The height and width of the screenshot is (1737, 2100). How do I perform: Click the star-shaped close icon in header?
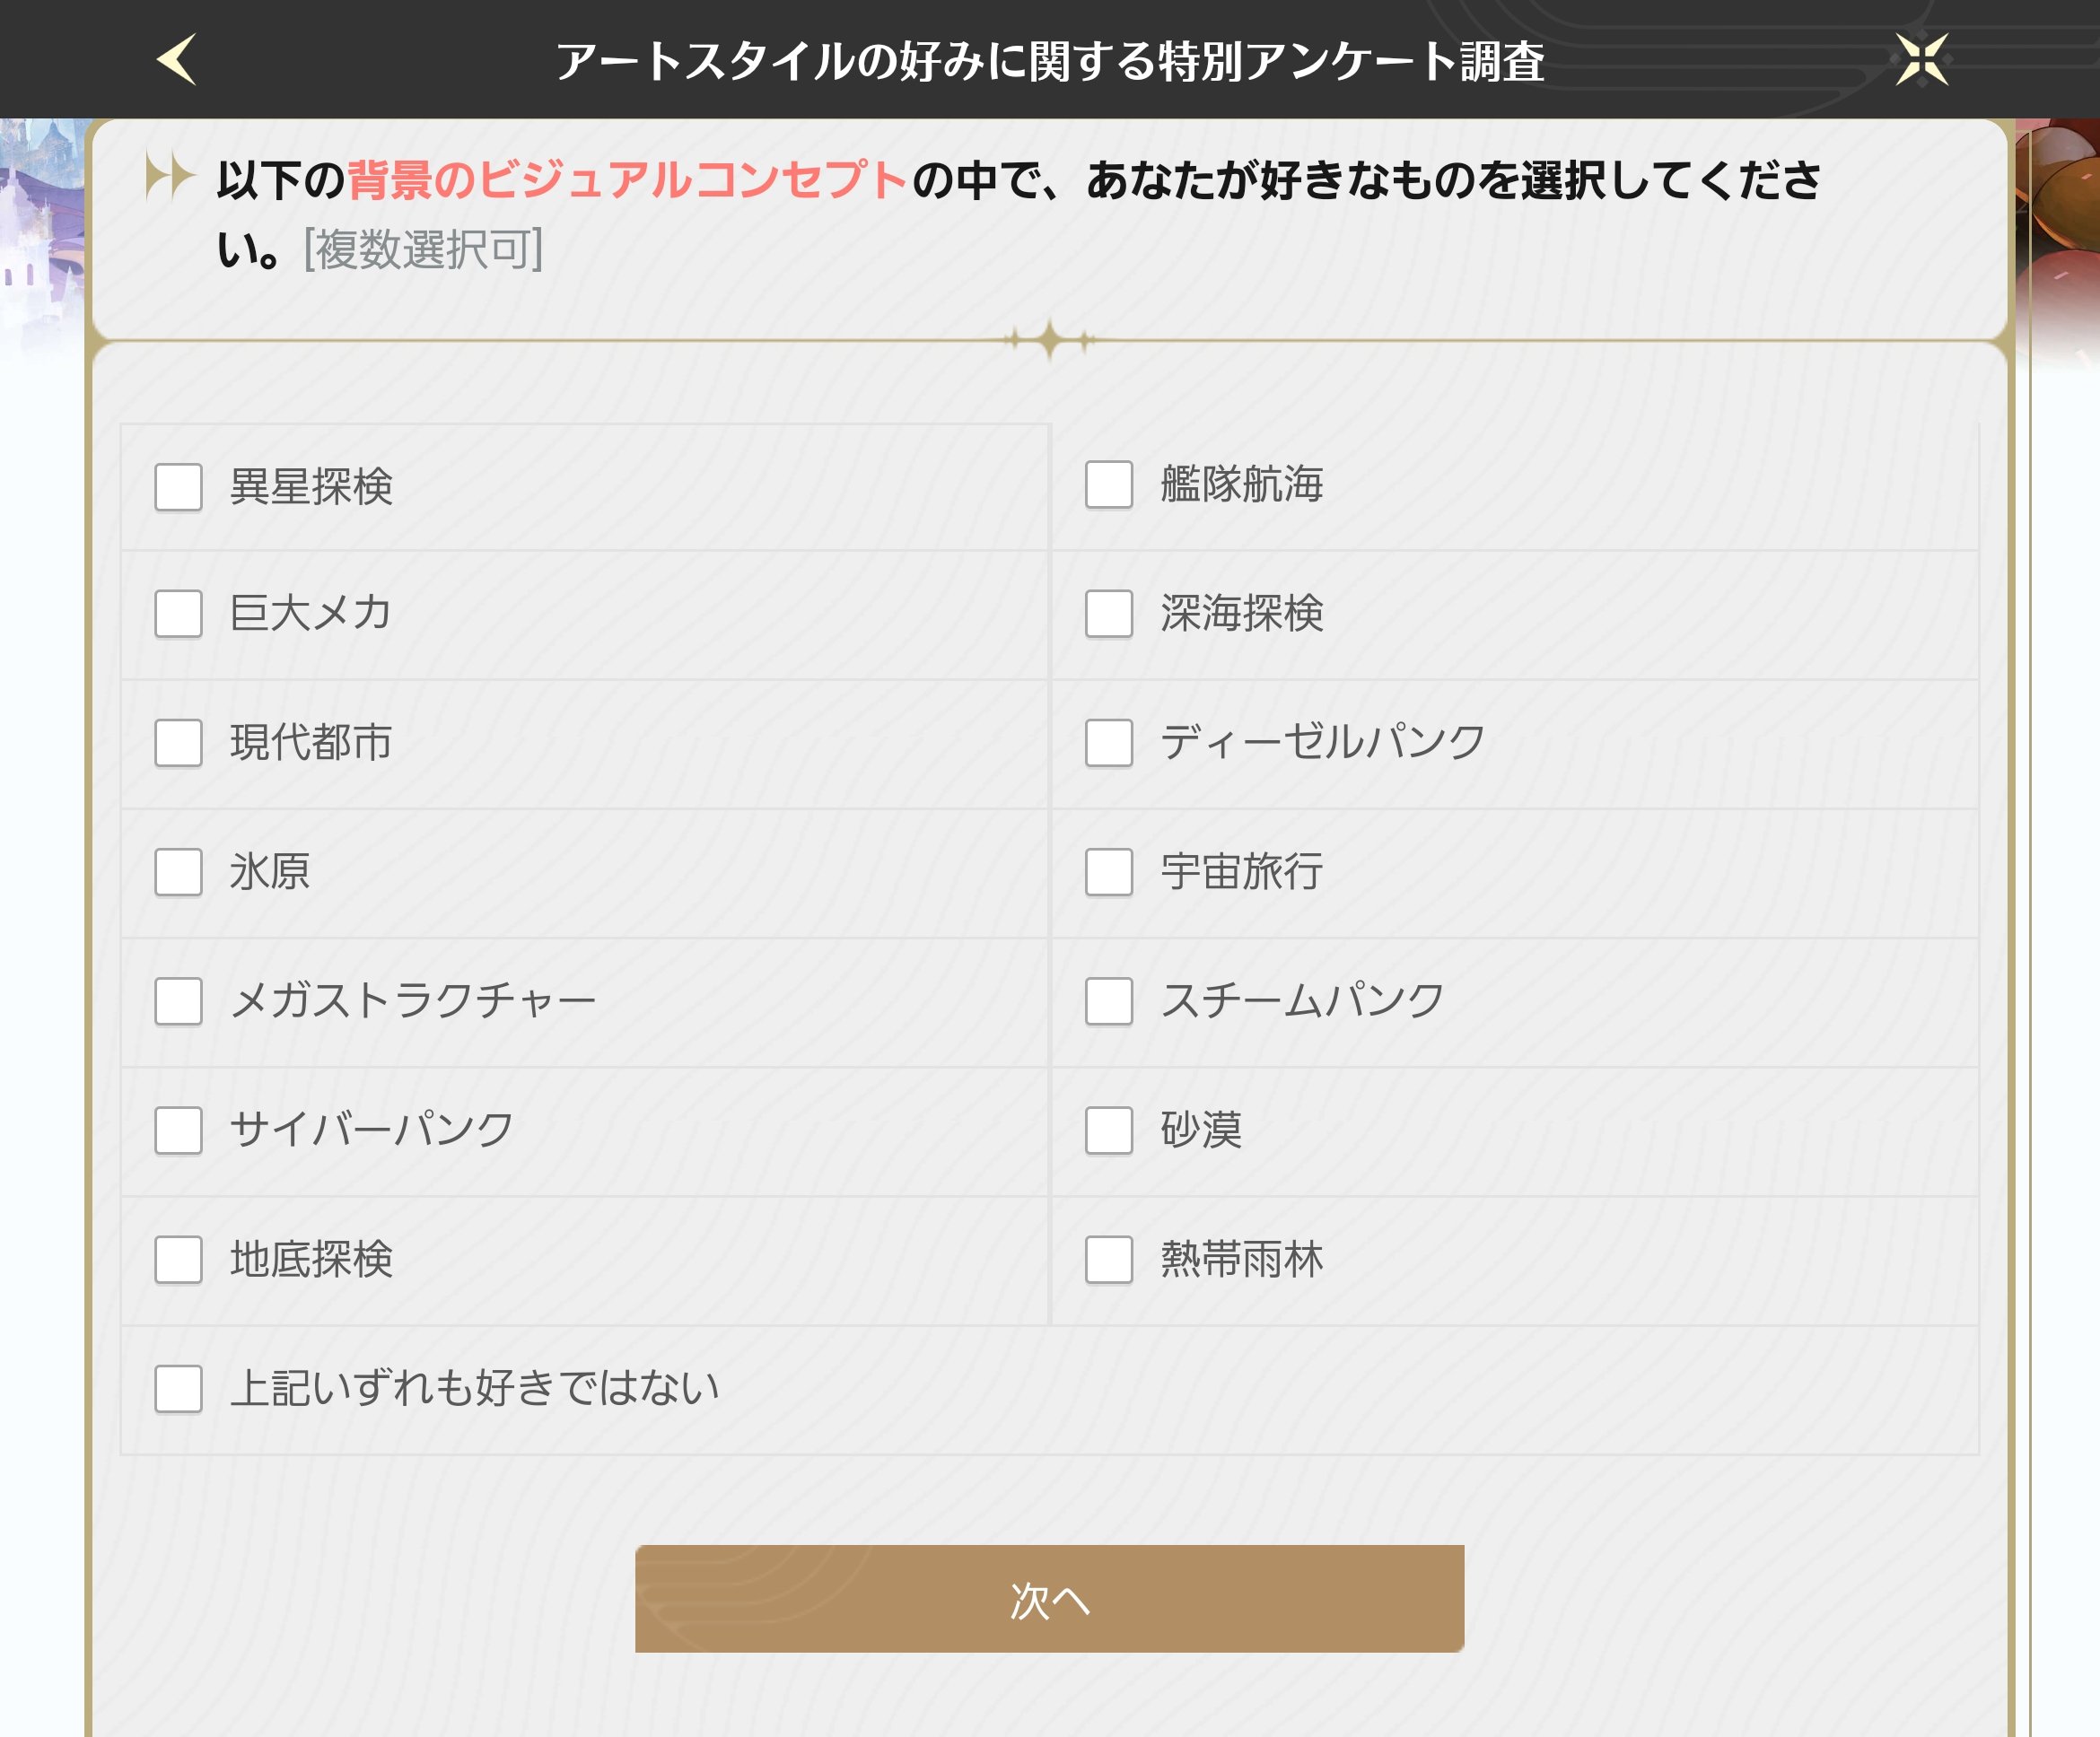point(1921,60)
